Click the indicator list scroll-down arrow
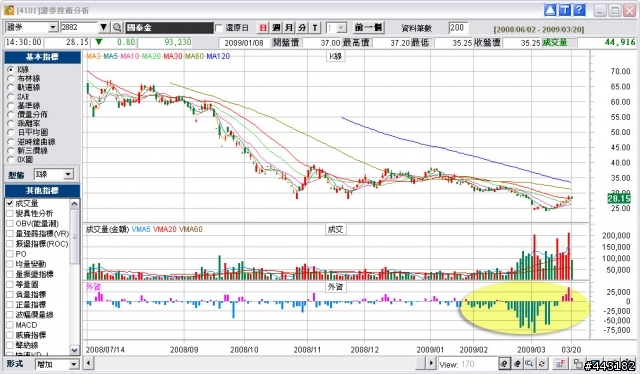 tap(74, 350)
